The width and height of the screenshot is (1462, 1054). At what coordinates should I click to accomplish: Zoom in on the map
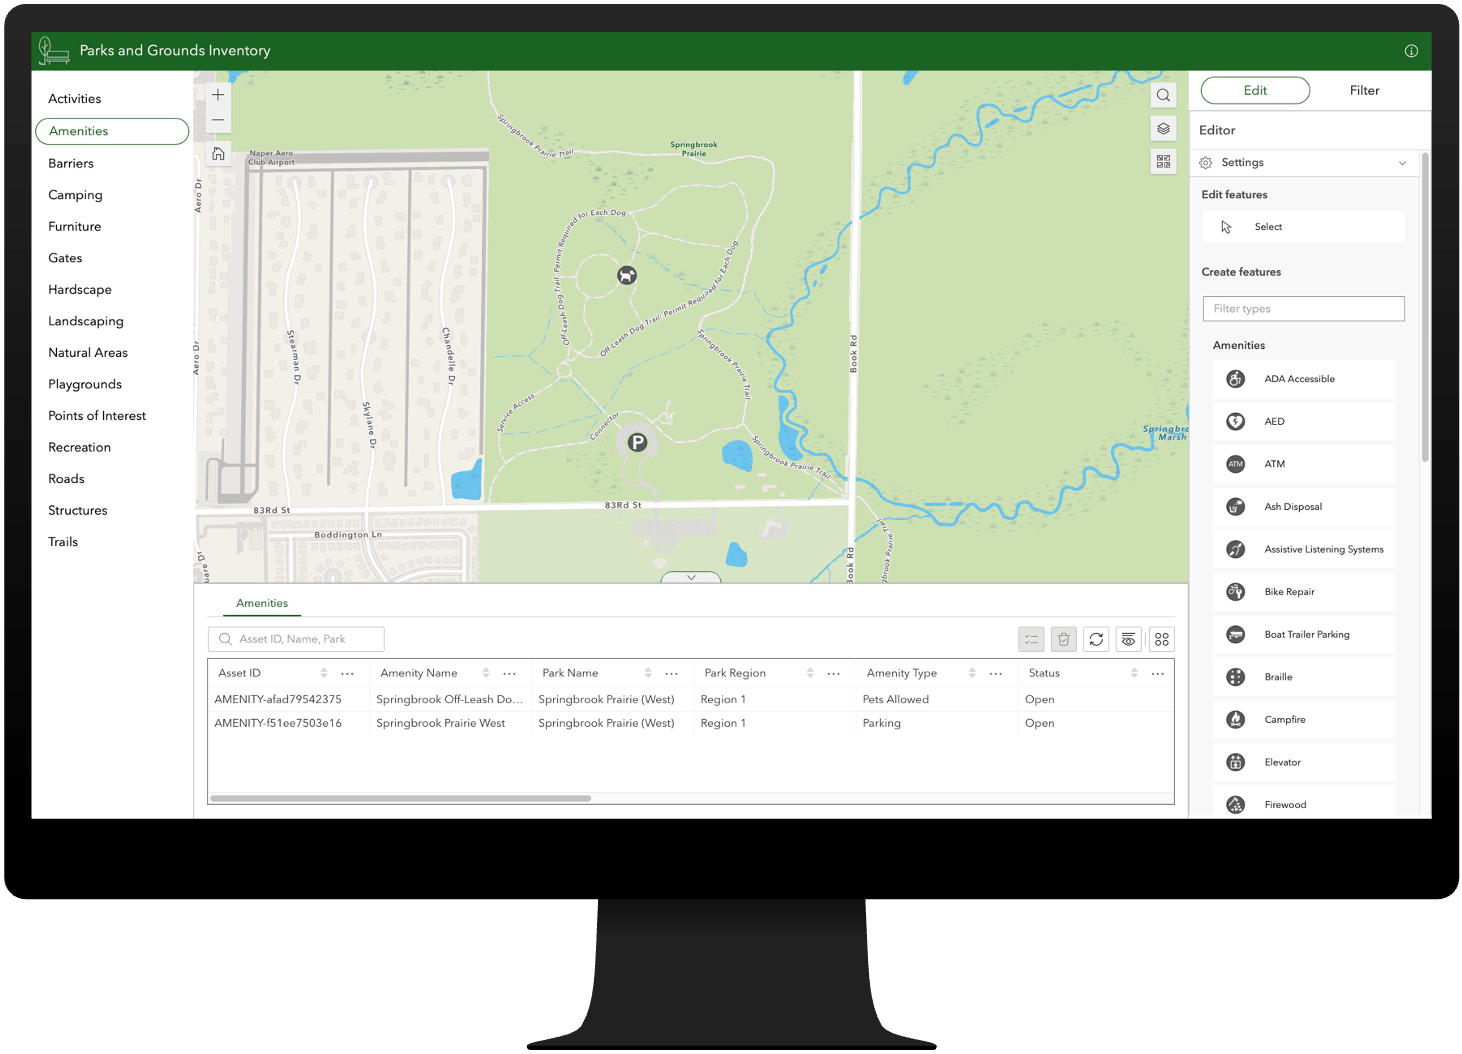click(218, 94)
